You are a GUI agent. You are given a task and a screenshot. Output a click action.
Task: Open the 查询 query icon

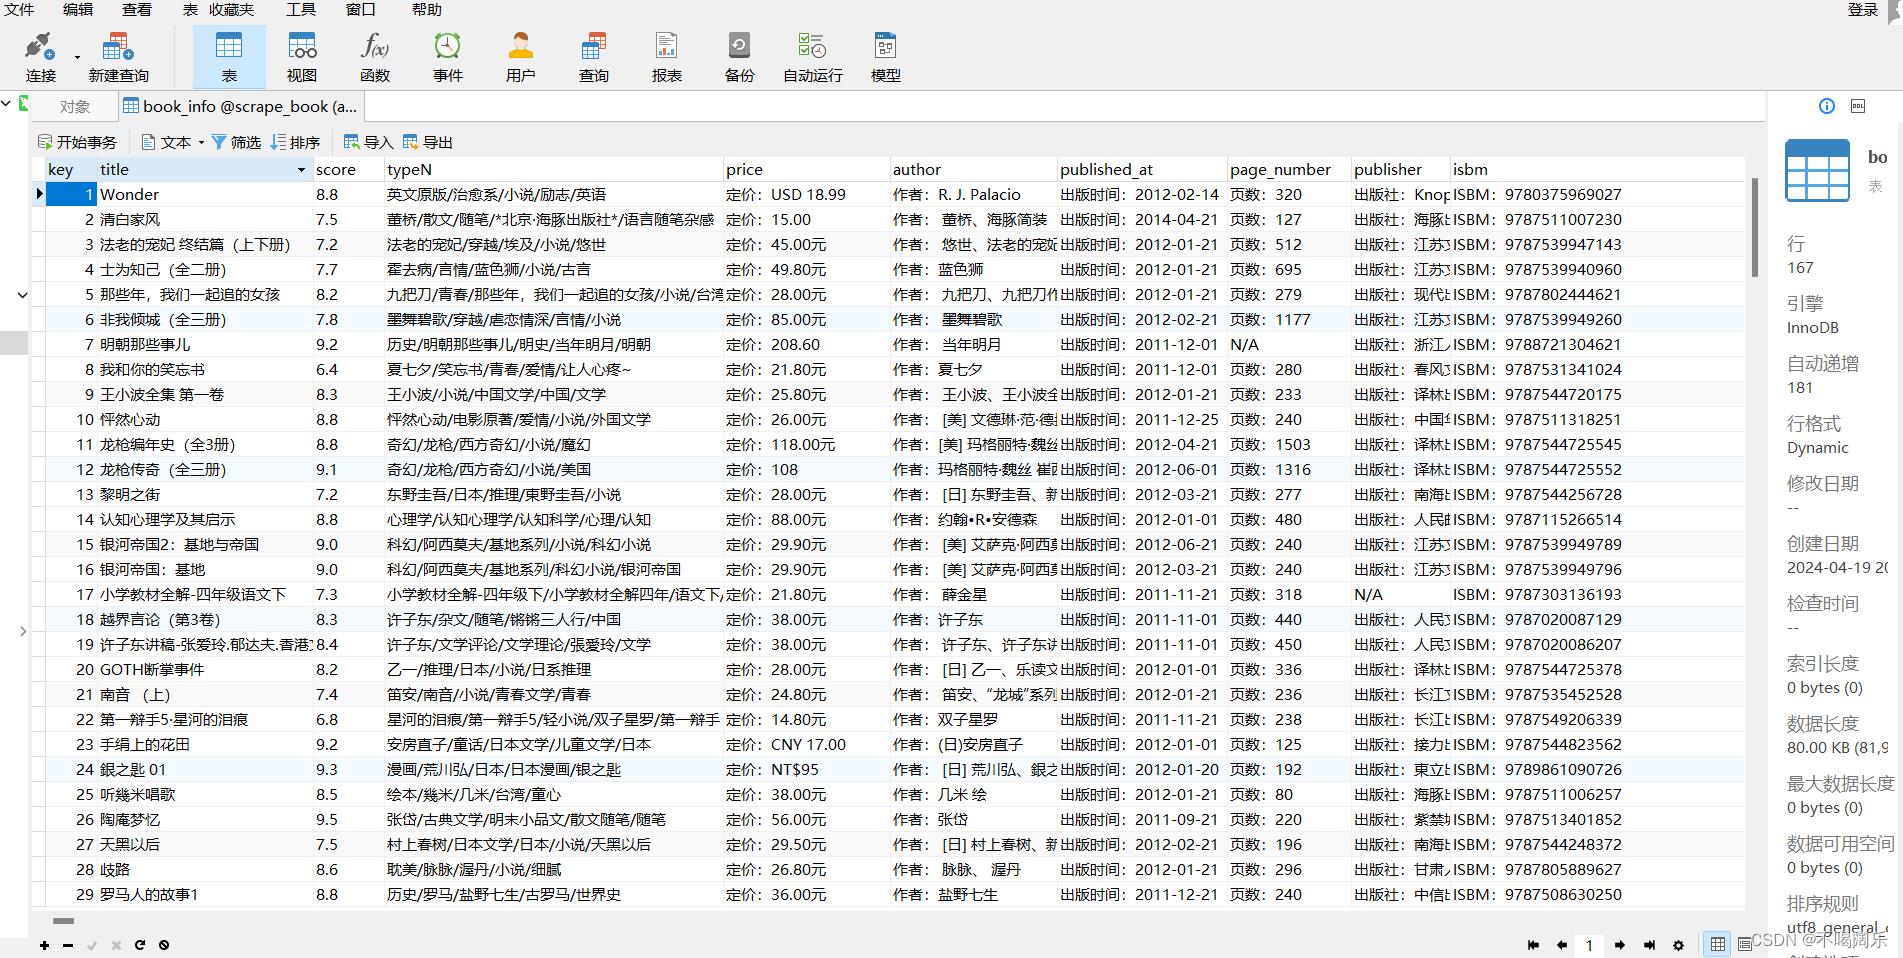(594, 57)
